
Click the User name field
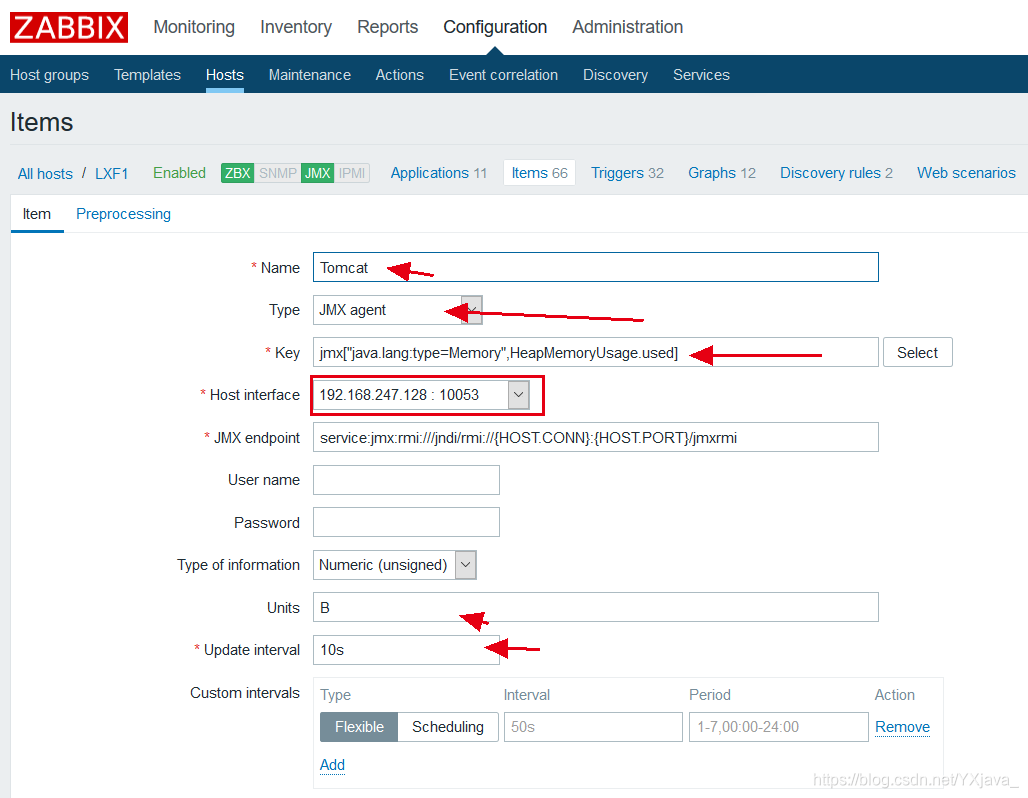tap(406, 480)
